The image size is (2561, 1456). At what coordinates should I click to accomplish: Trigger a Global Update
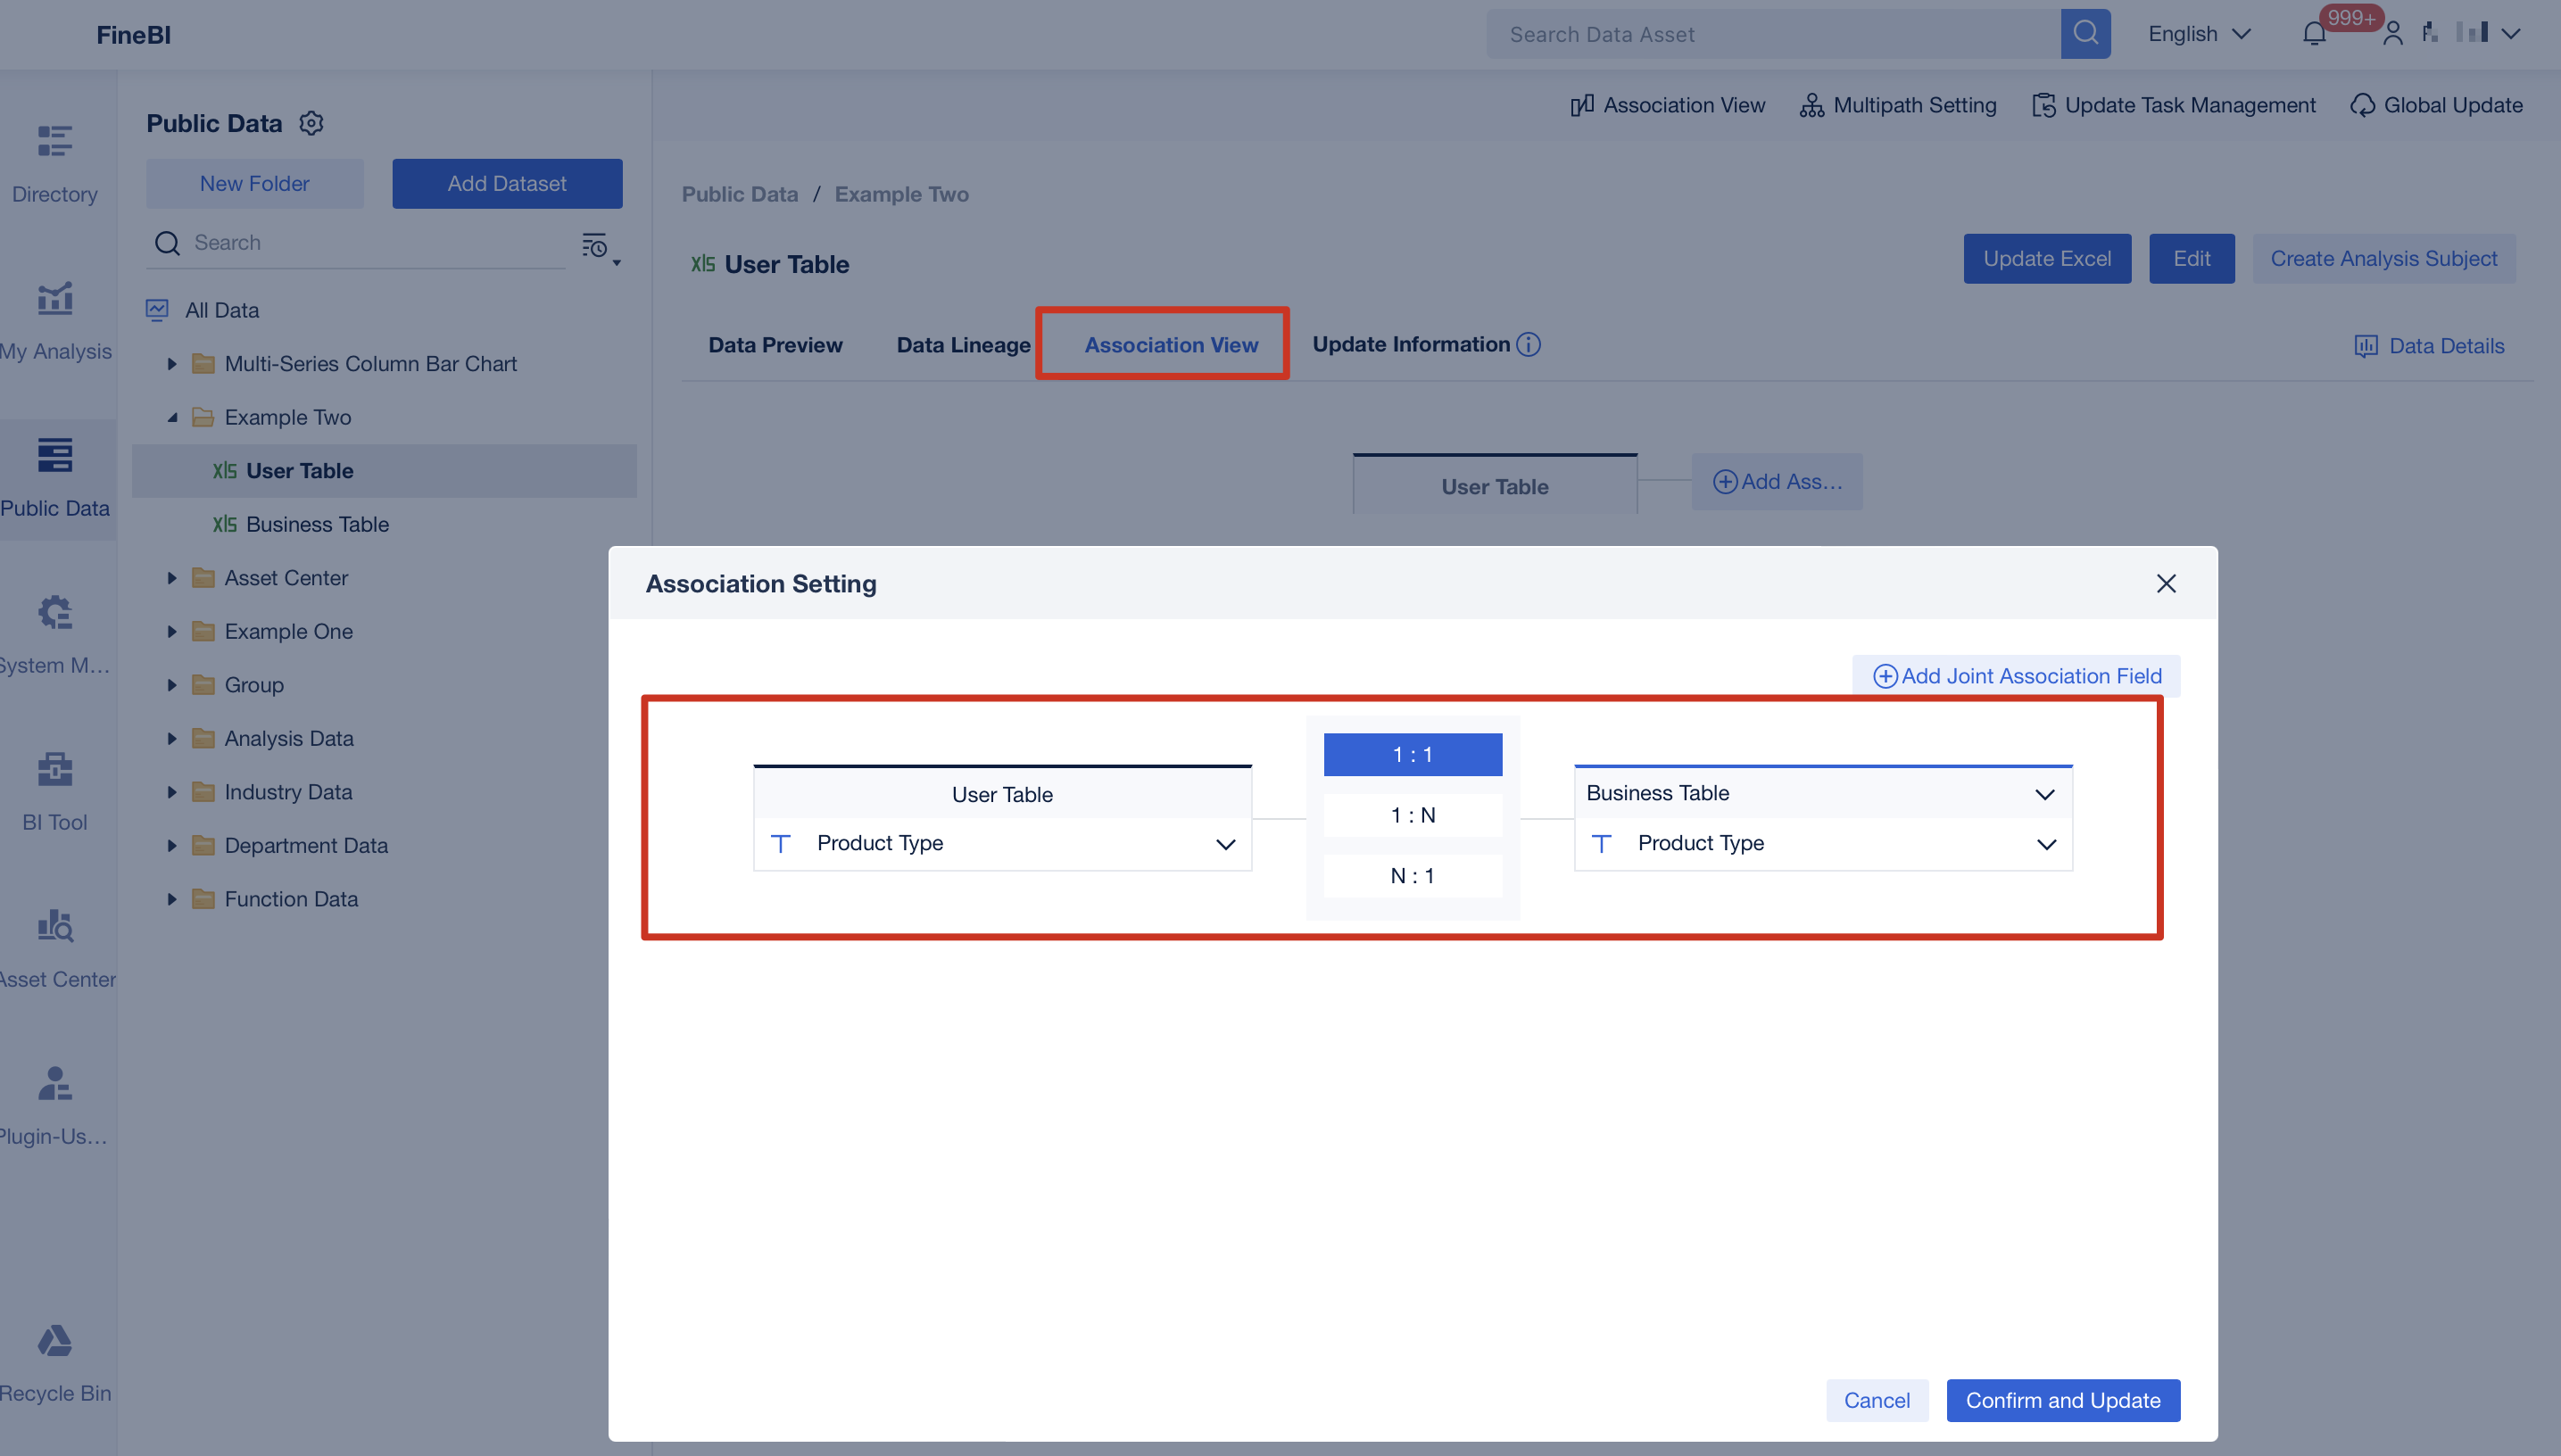tap(2437, 105)
